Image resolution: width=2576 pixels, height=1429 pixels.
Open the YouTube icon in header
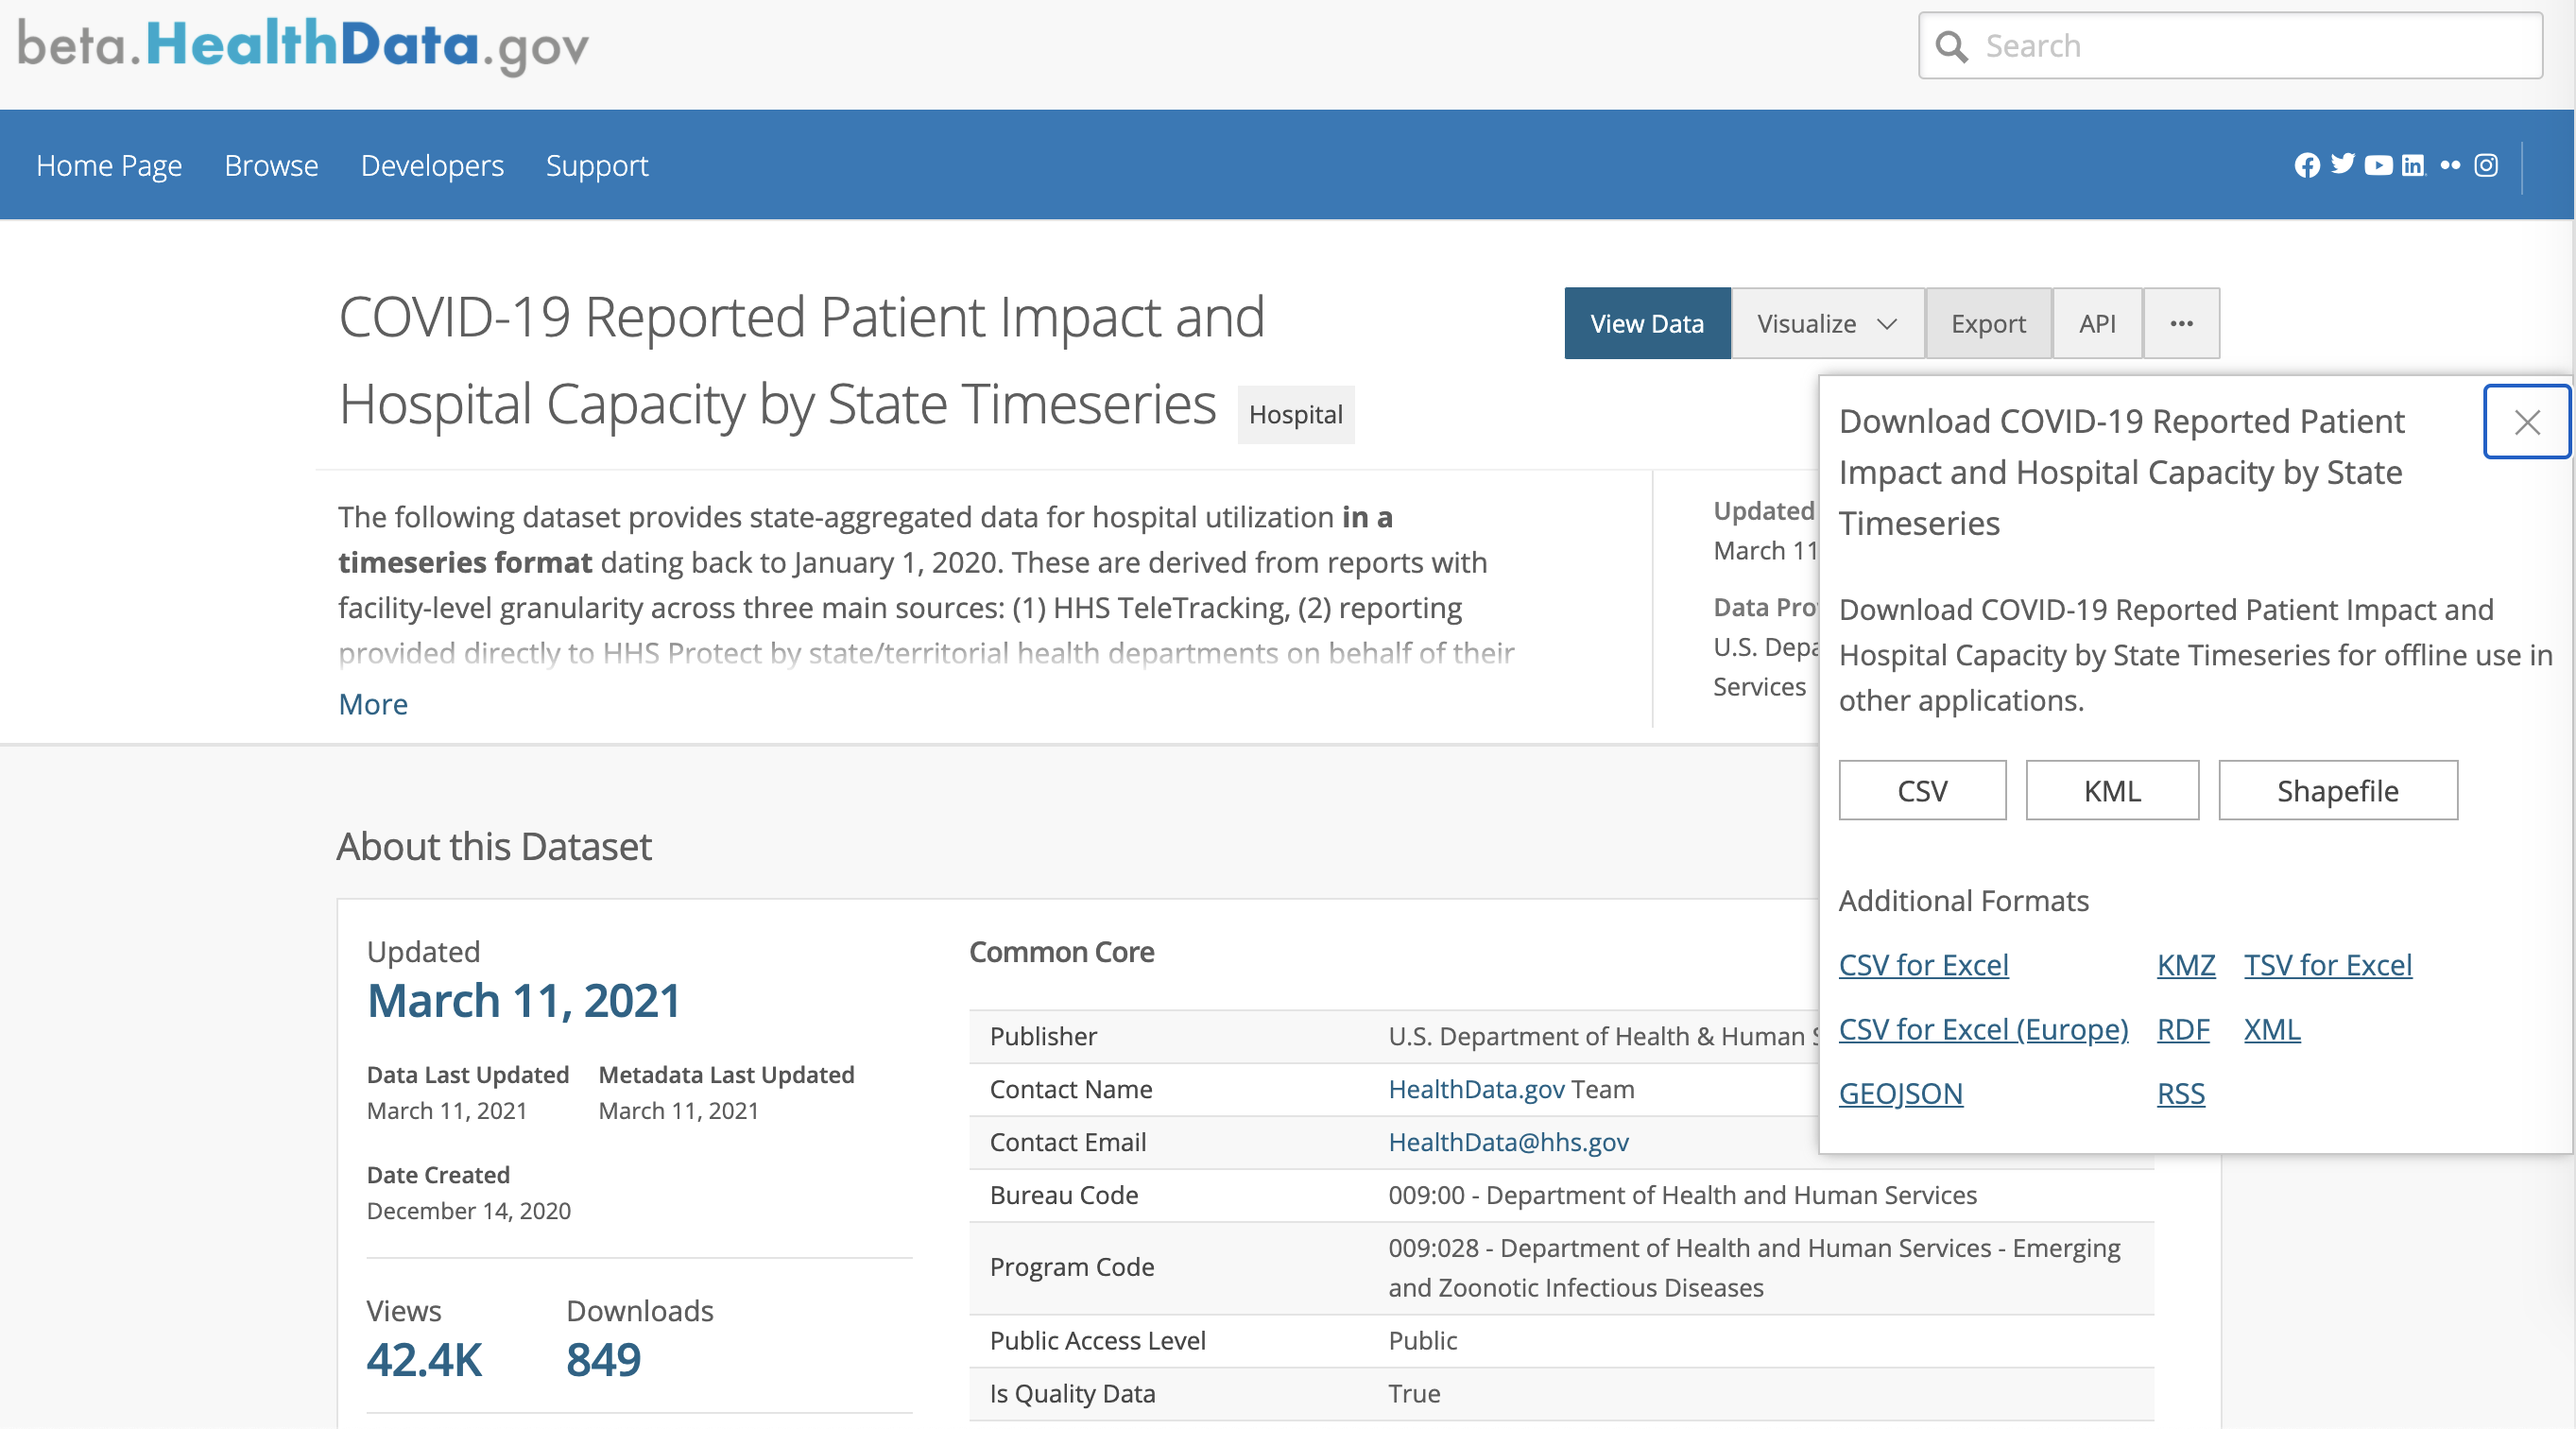point(2378,165)
